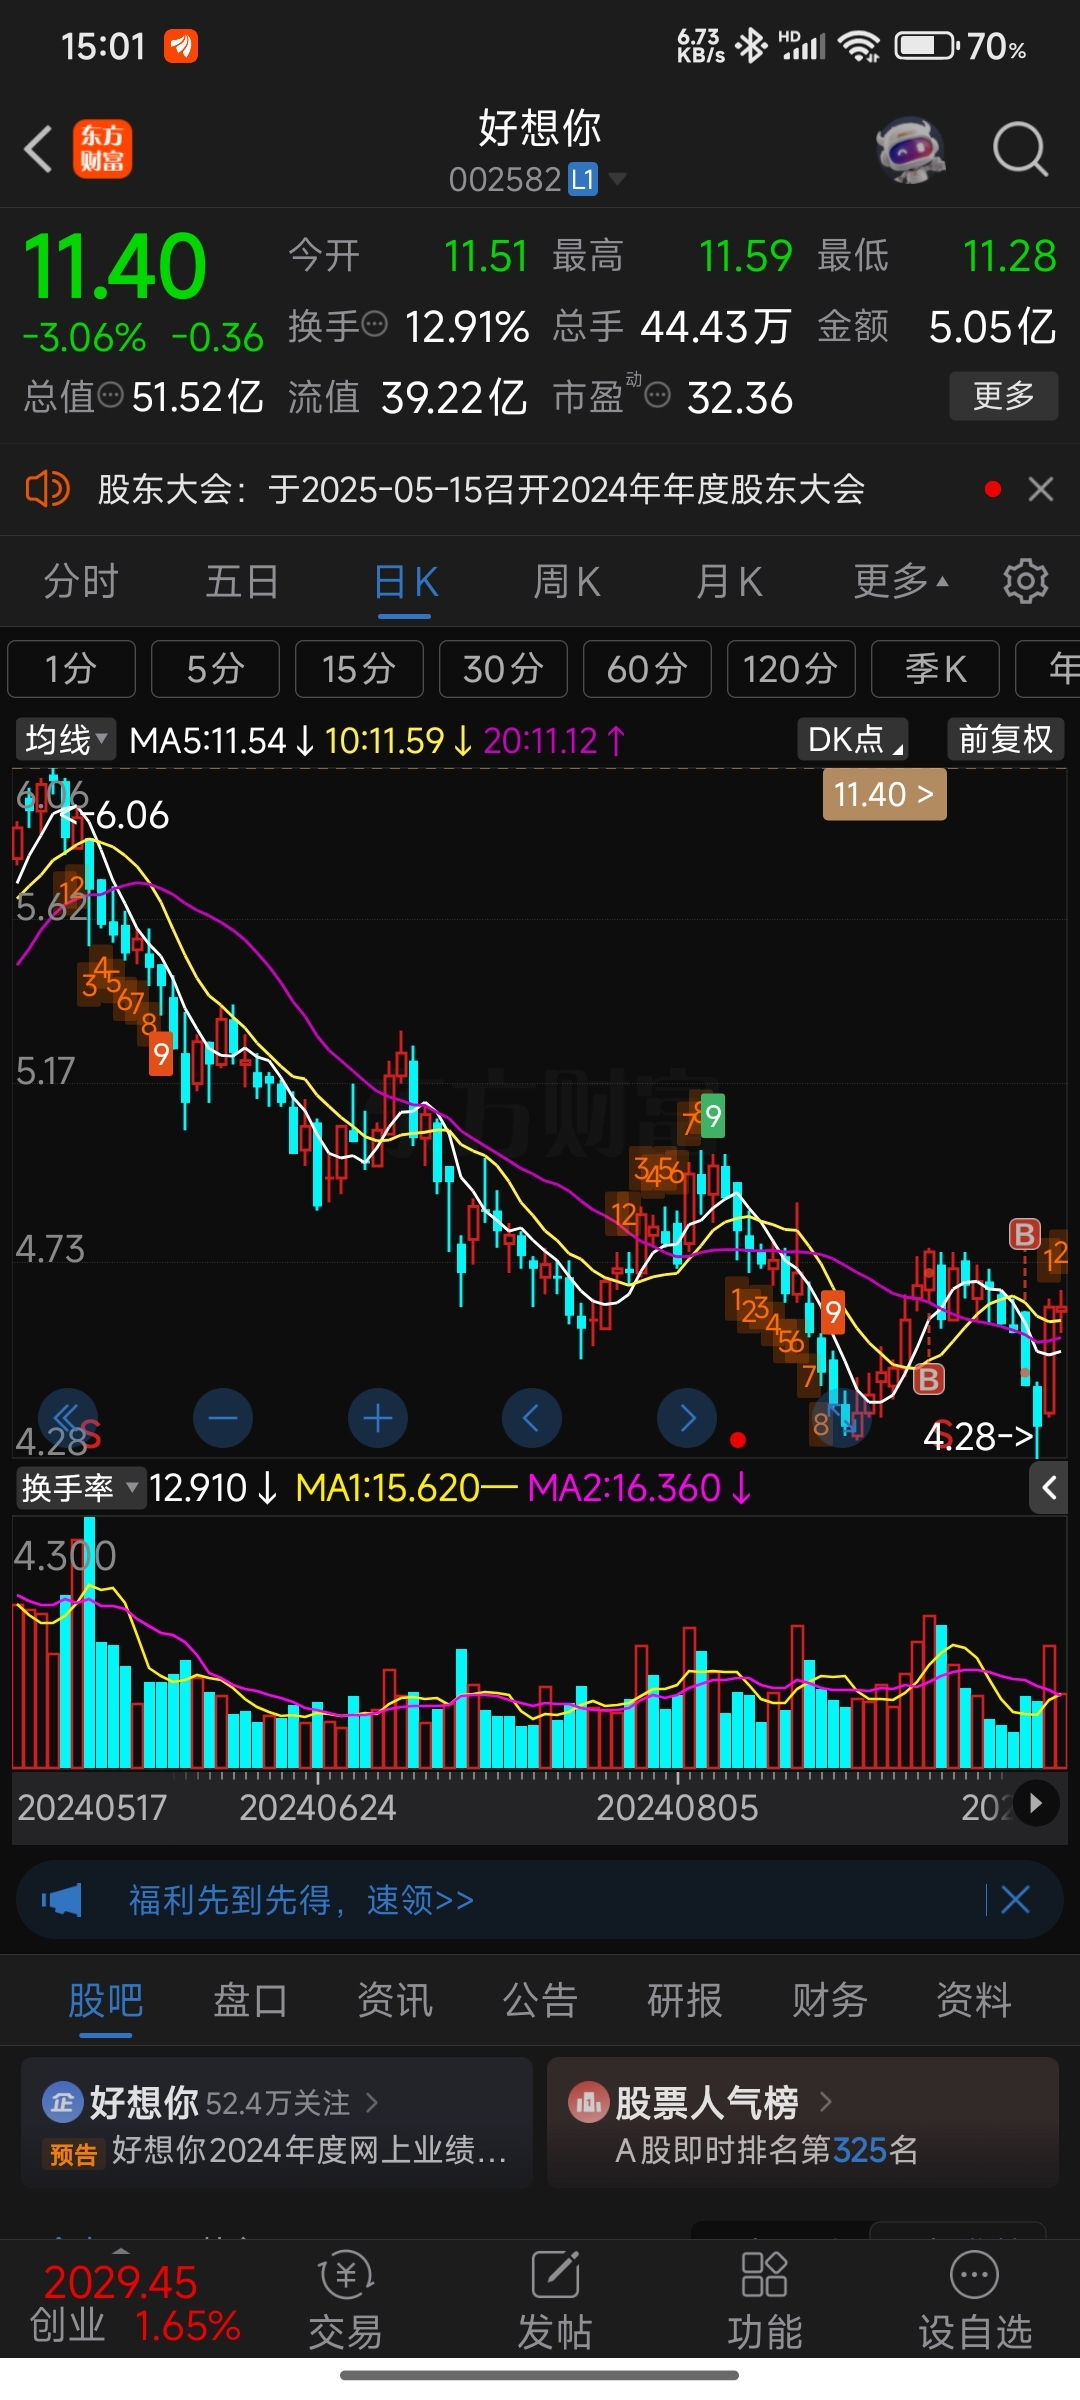The height and width of the screenshot is (2400, 1080).
Task: Open the 福利先到先得 速领 link
Action: 301,1899
